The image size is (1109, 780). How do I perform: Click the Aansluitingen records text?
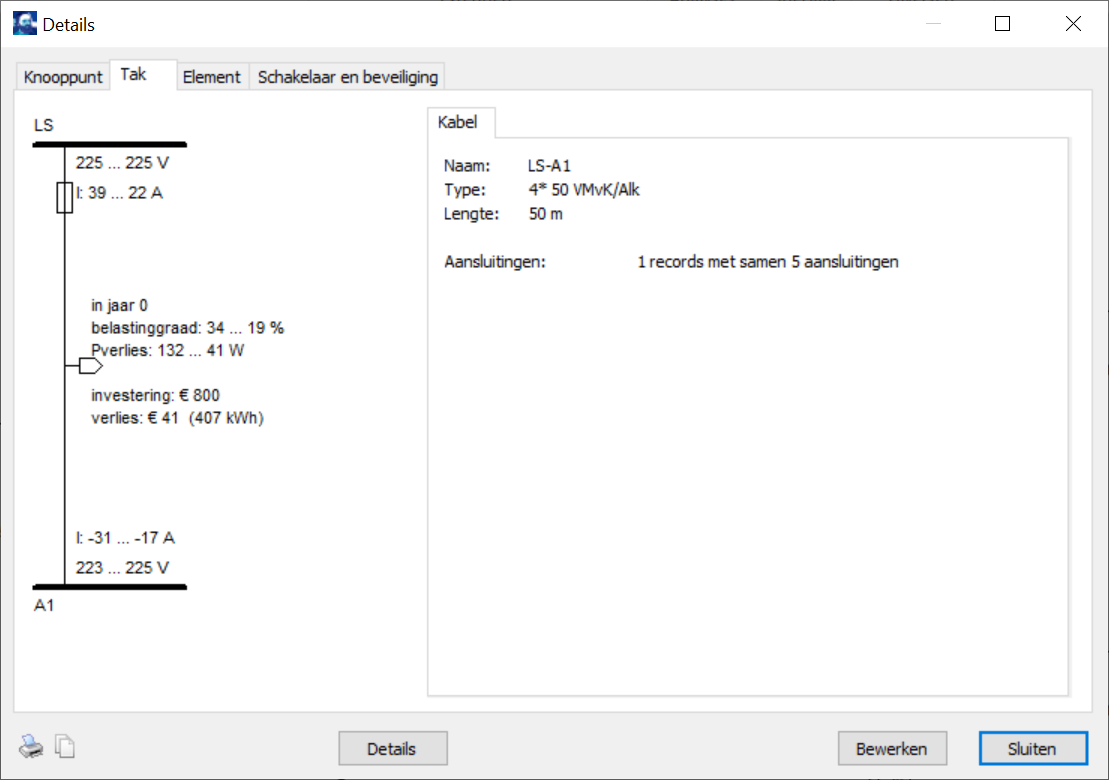click(767, 262)
